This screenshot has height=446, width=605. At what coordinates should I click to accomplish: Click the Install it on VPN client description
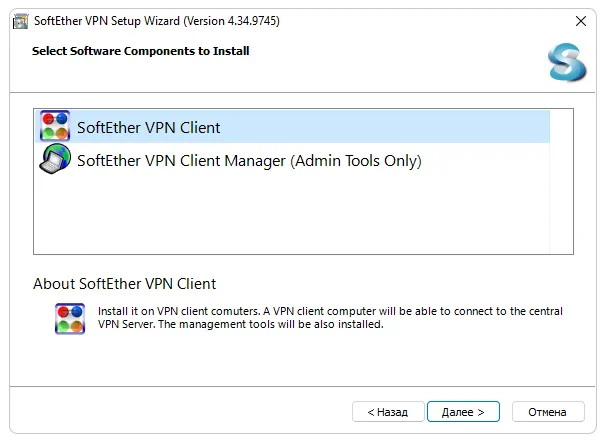pyautogui.click(x=330, y=318)
